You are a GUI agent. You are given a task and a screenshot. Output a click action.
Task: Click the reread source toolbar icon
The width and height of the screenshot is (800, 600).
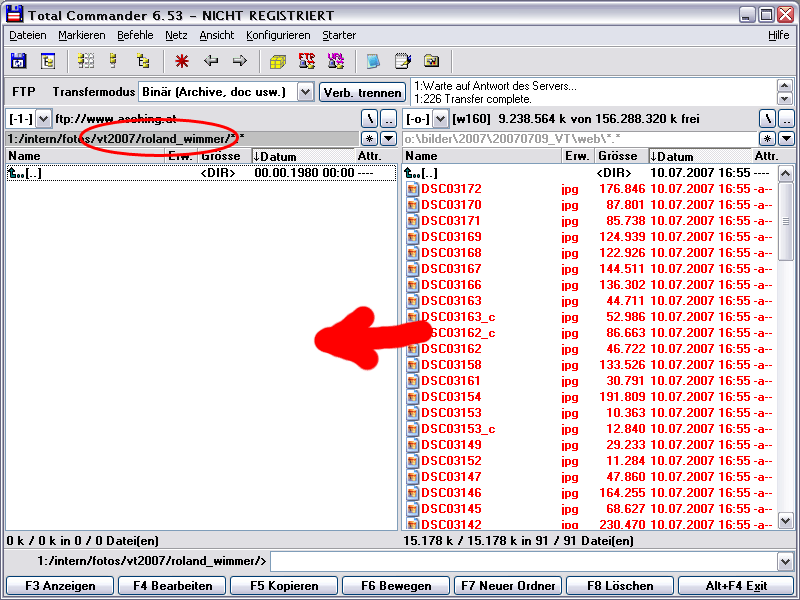(x=19, y=61)
